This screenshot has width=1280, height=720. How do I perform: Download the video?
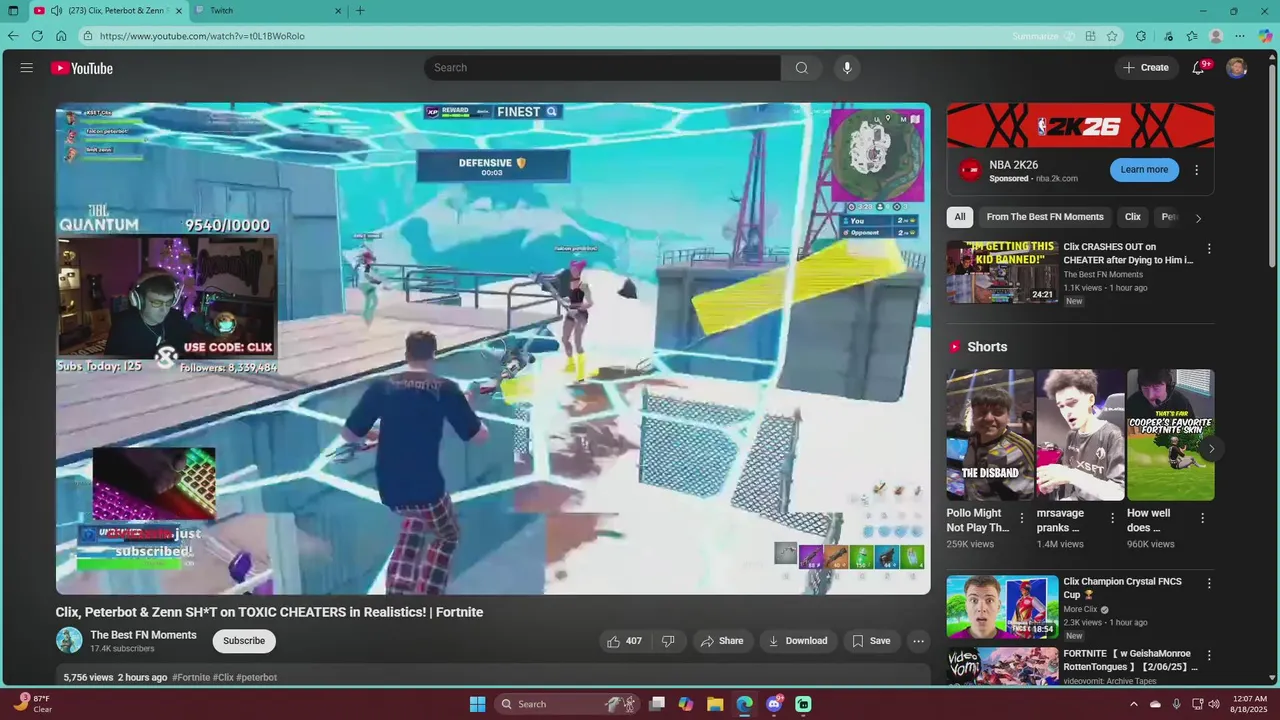[797, 641]
